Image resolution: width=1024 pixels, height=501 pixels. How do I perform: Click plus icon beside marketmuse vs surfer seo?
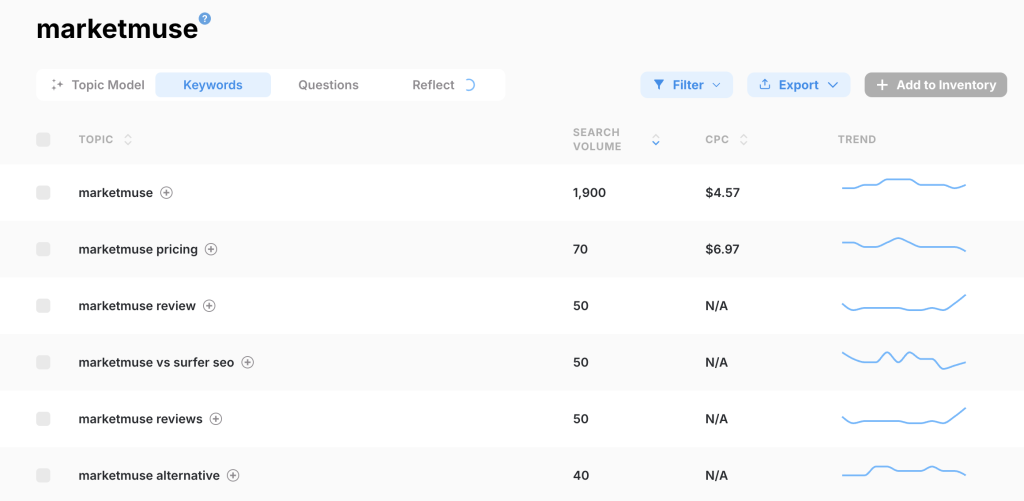pyautogui.click(x=248, y=362)
